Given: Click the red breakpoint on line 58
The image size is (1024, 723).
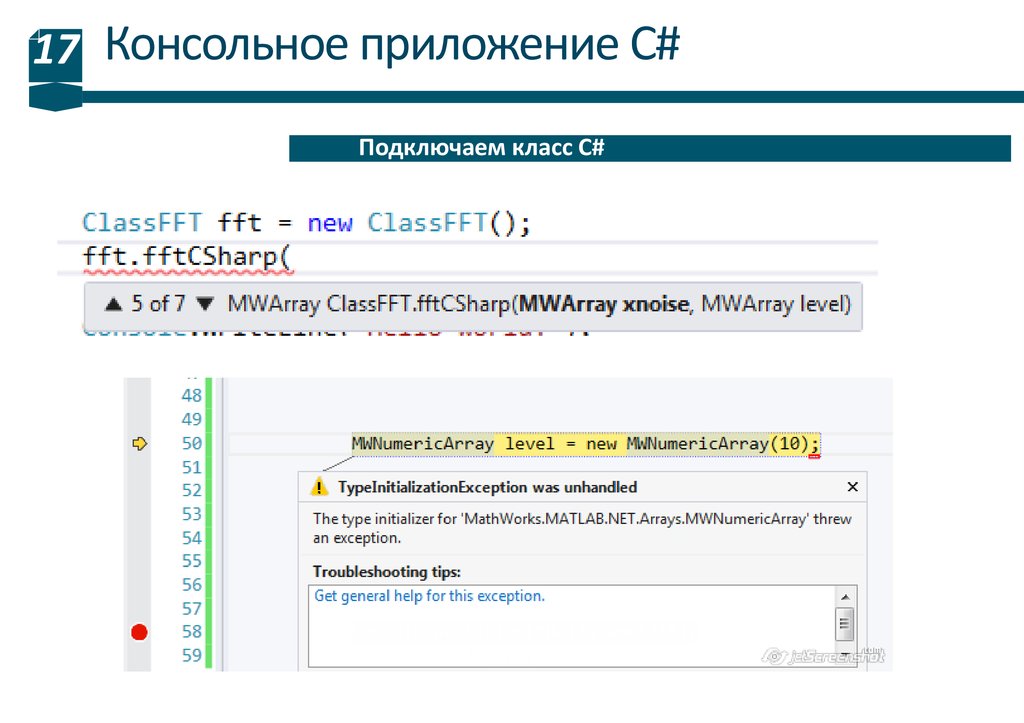Looking at the screenshot, I should tap(139, 632).
